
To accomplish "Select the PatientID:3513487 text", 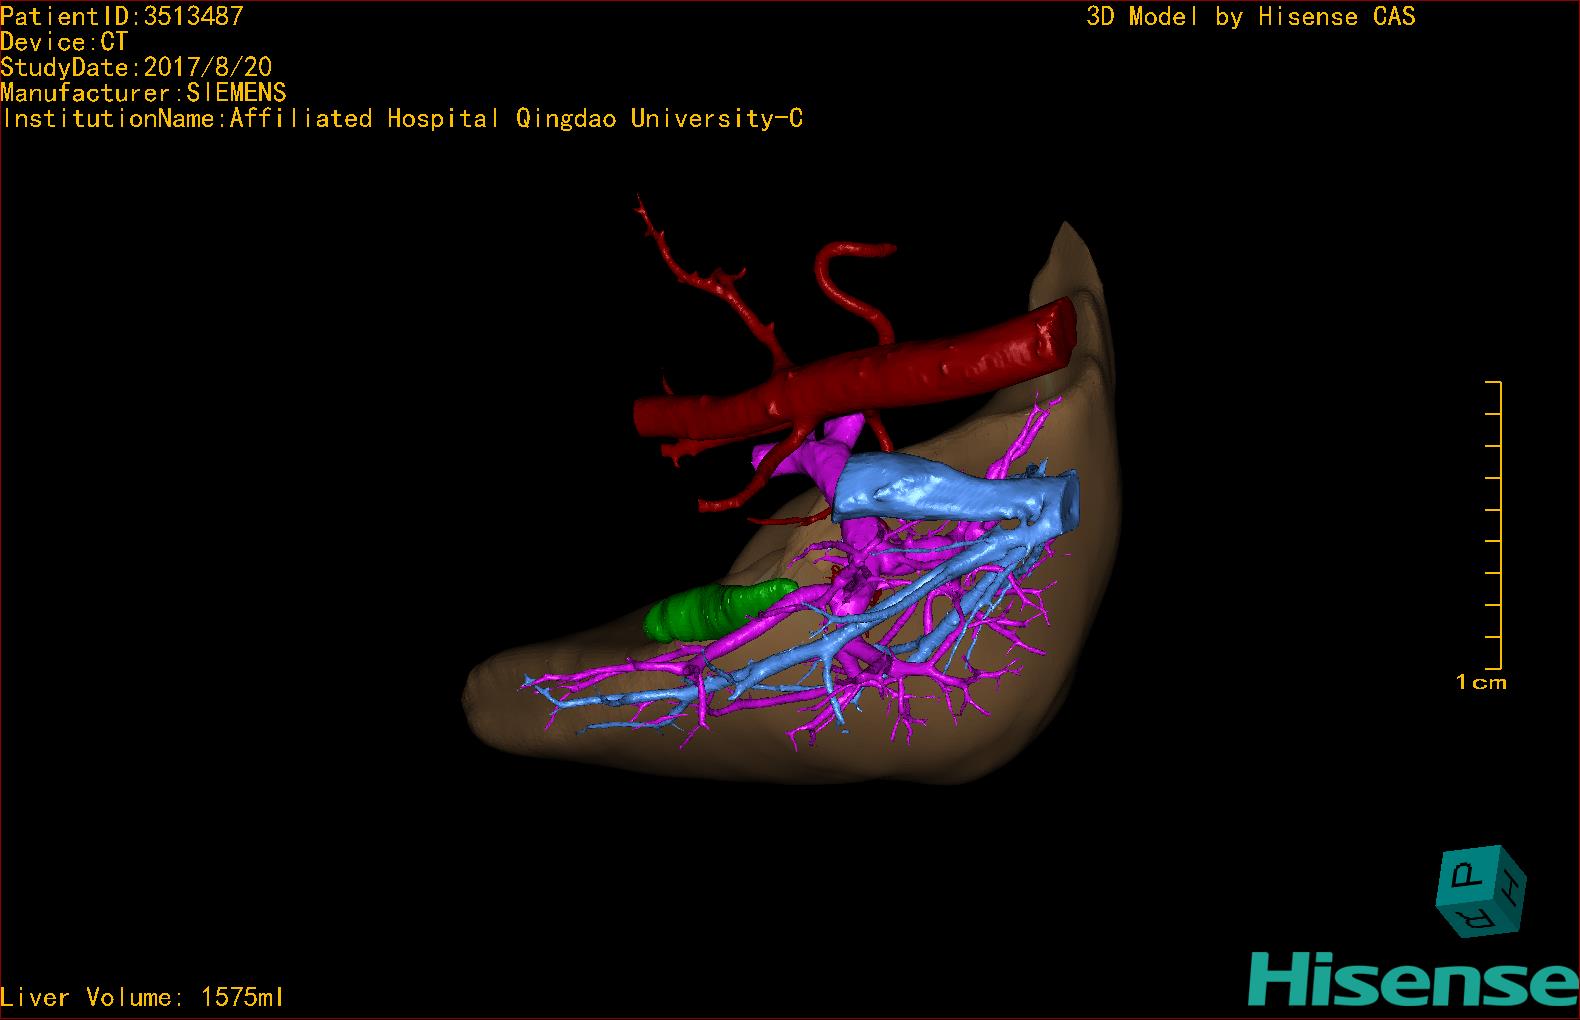I will click(122, 16).
